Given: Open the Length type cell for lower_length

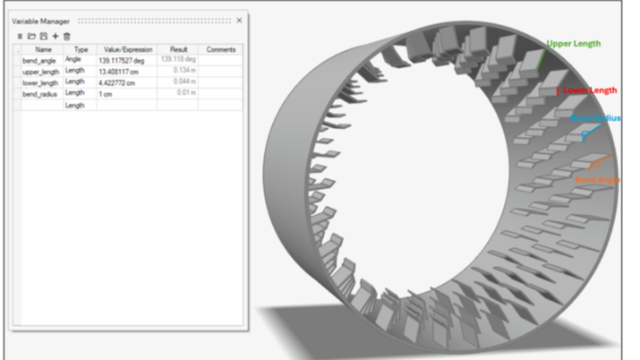Looking at the screenshot, I should pyautogui.click(x=80, y=82).
